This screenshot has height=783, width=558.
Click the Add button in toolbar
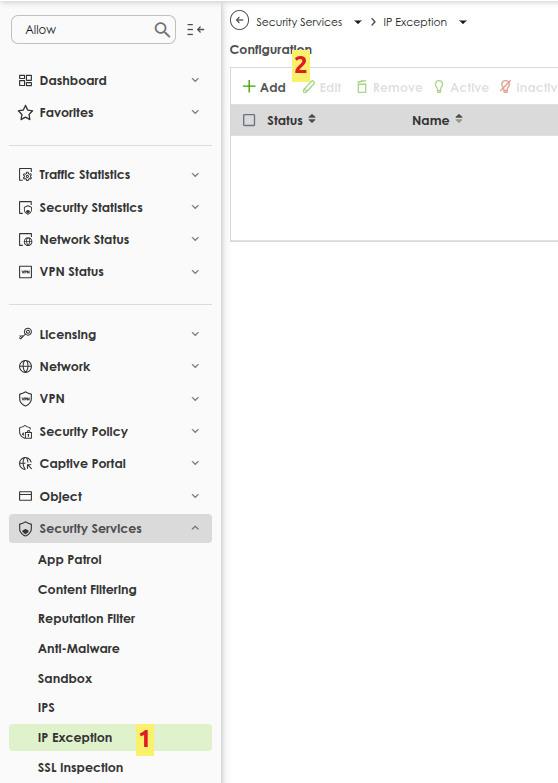(x=264, y=87)
